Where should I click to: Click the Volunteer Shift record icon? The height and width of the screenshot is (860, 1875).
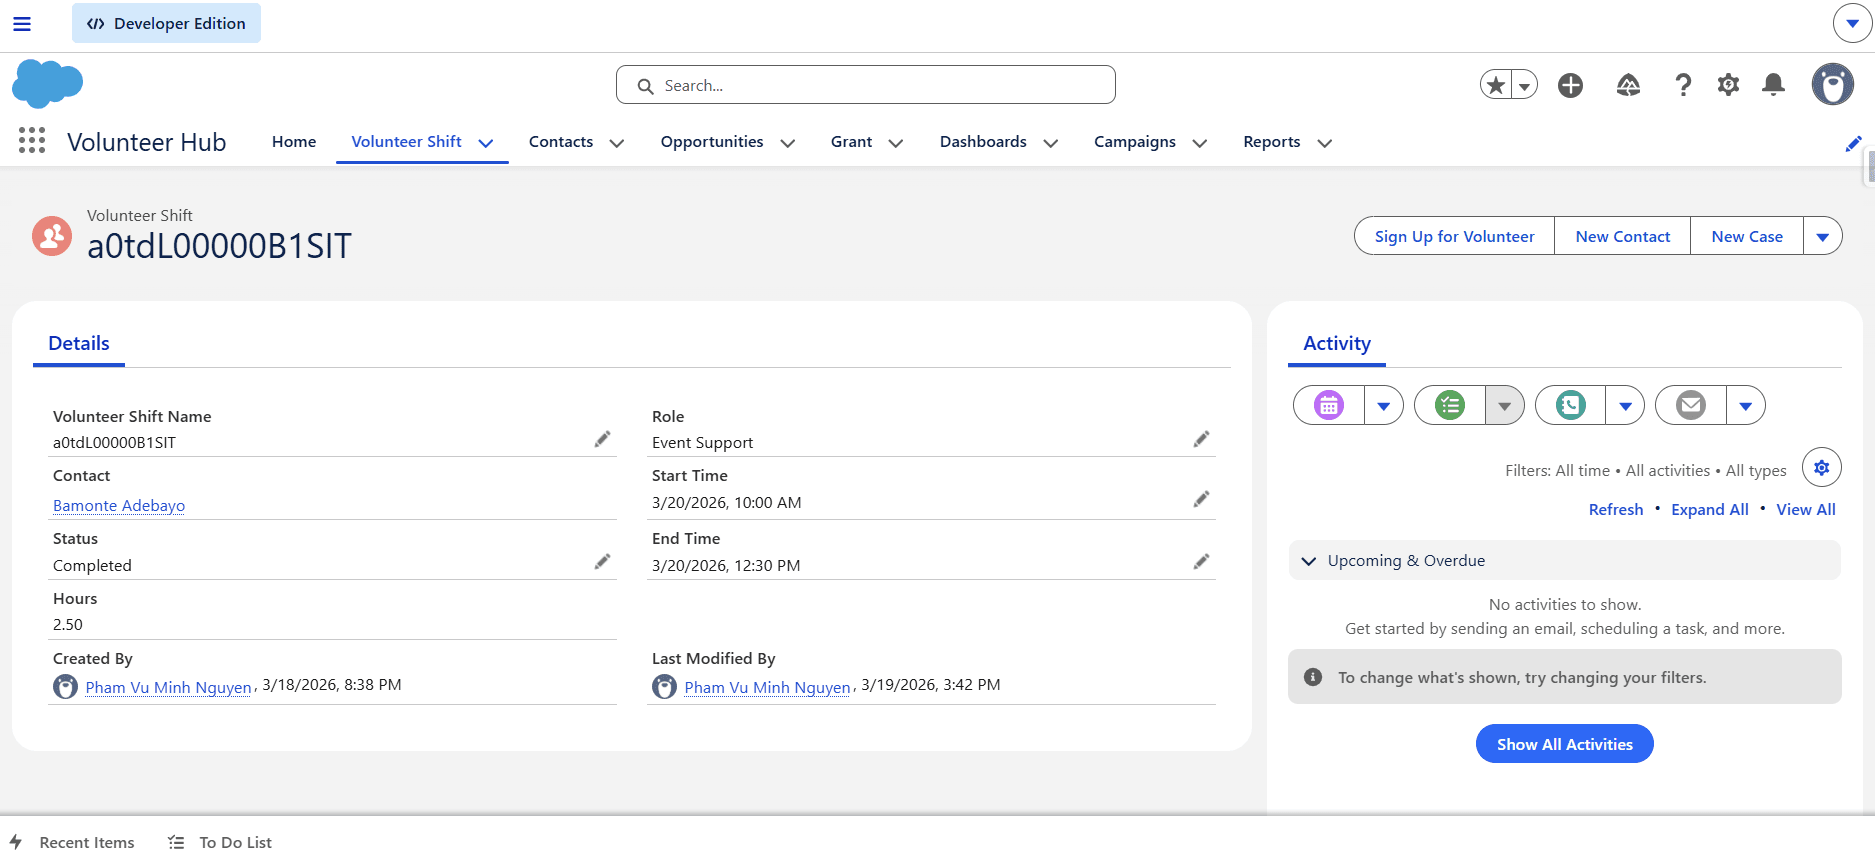coord(52,236)
